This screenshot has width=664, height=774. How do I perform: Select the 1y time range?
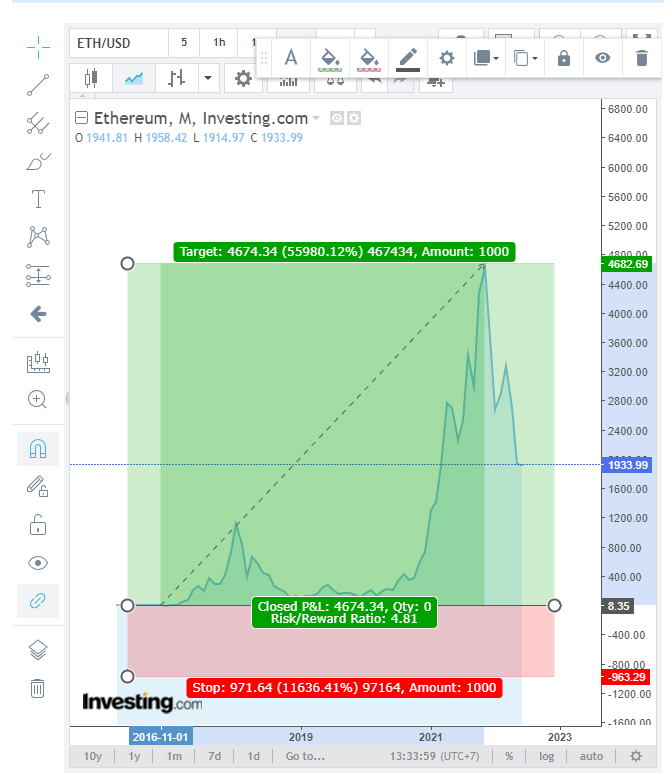134,756
